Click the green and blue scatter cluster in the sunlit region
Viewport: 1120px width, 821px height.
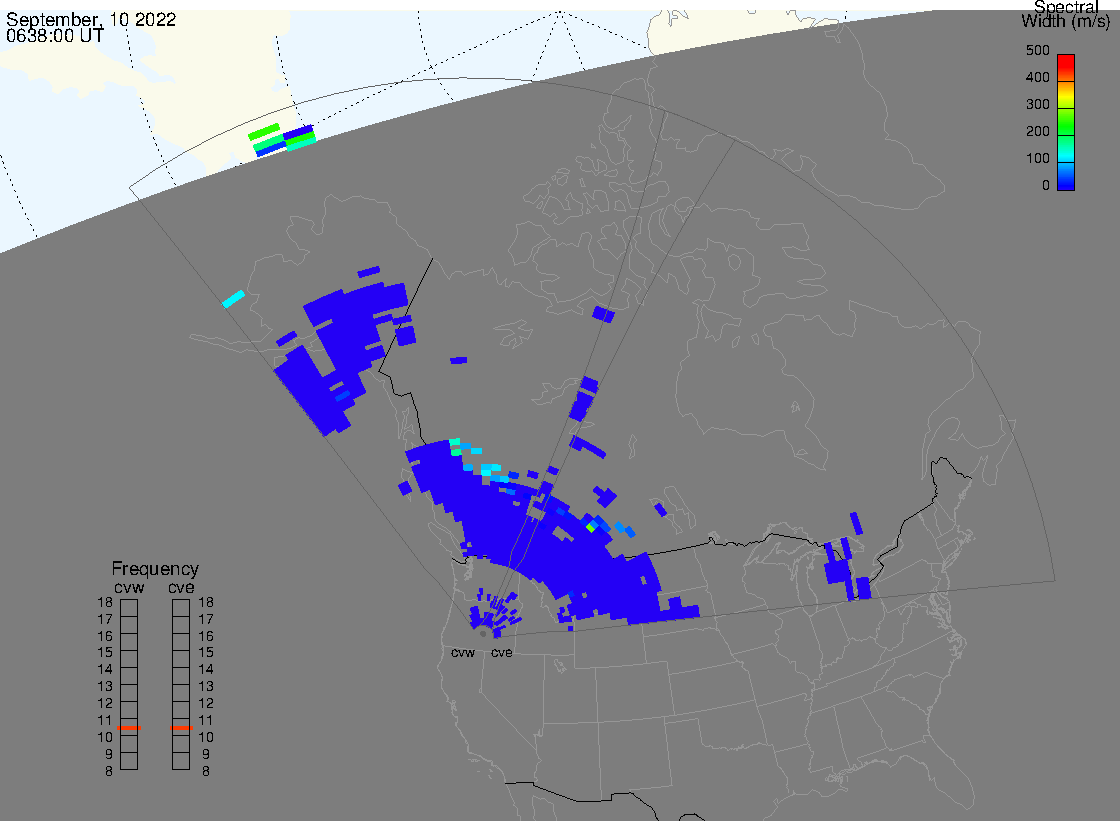click(x=282, y=139)
